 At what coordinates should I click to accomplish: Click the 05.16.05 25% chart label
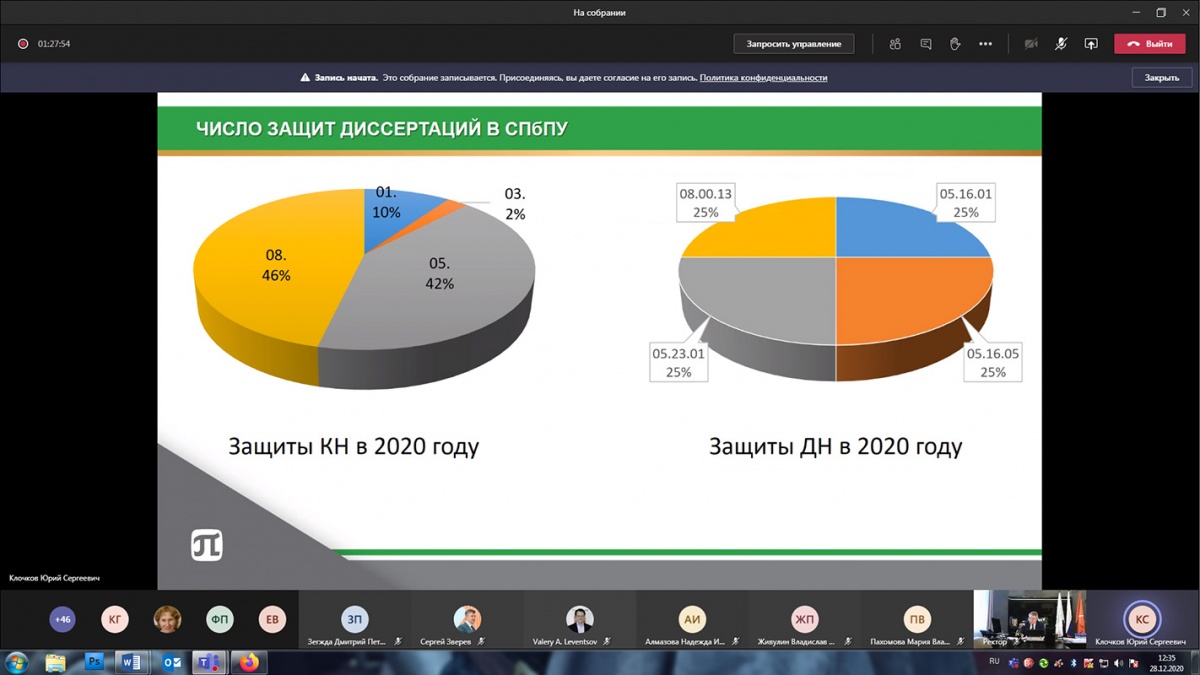[993, 362]
